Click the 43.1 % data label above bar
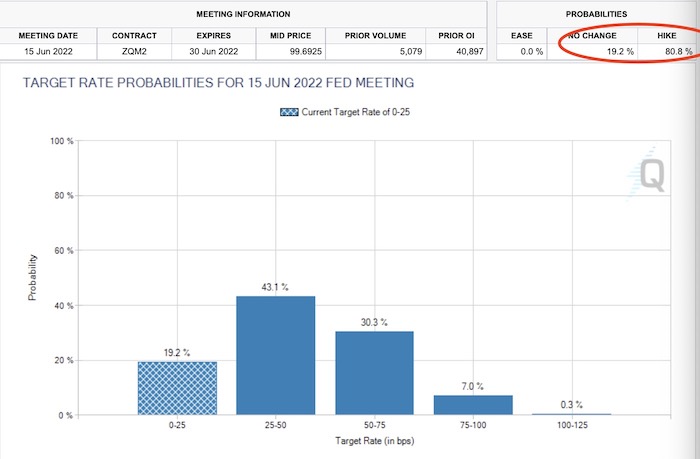Image resolution: width=700 pixels, height=459 pixels. click(275, 287)
